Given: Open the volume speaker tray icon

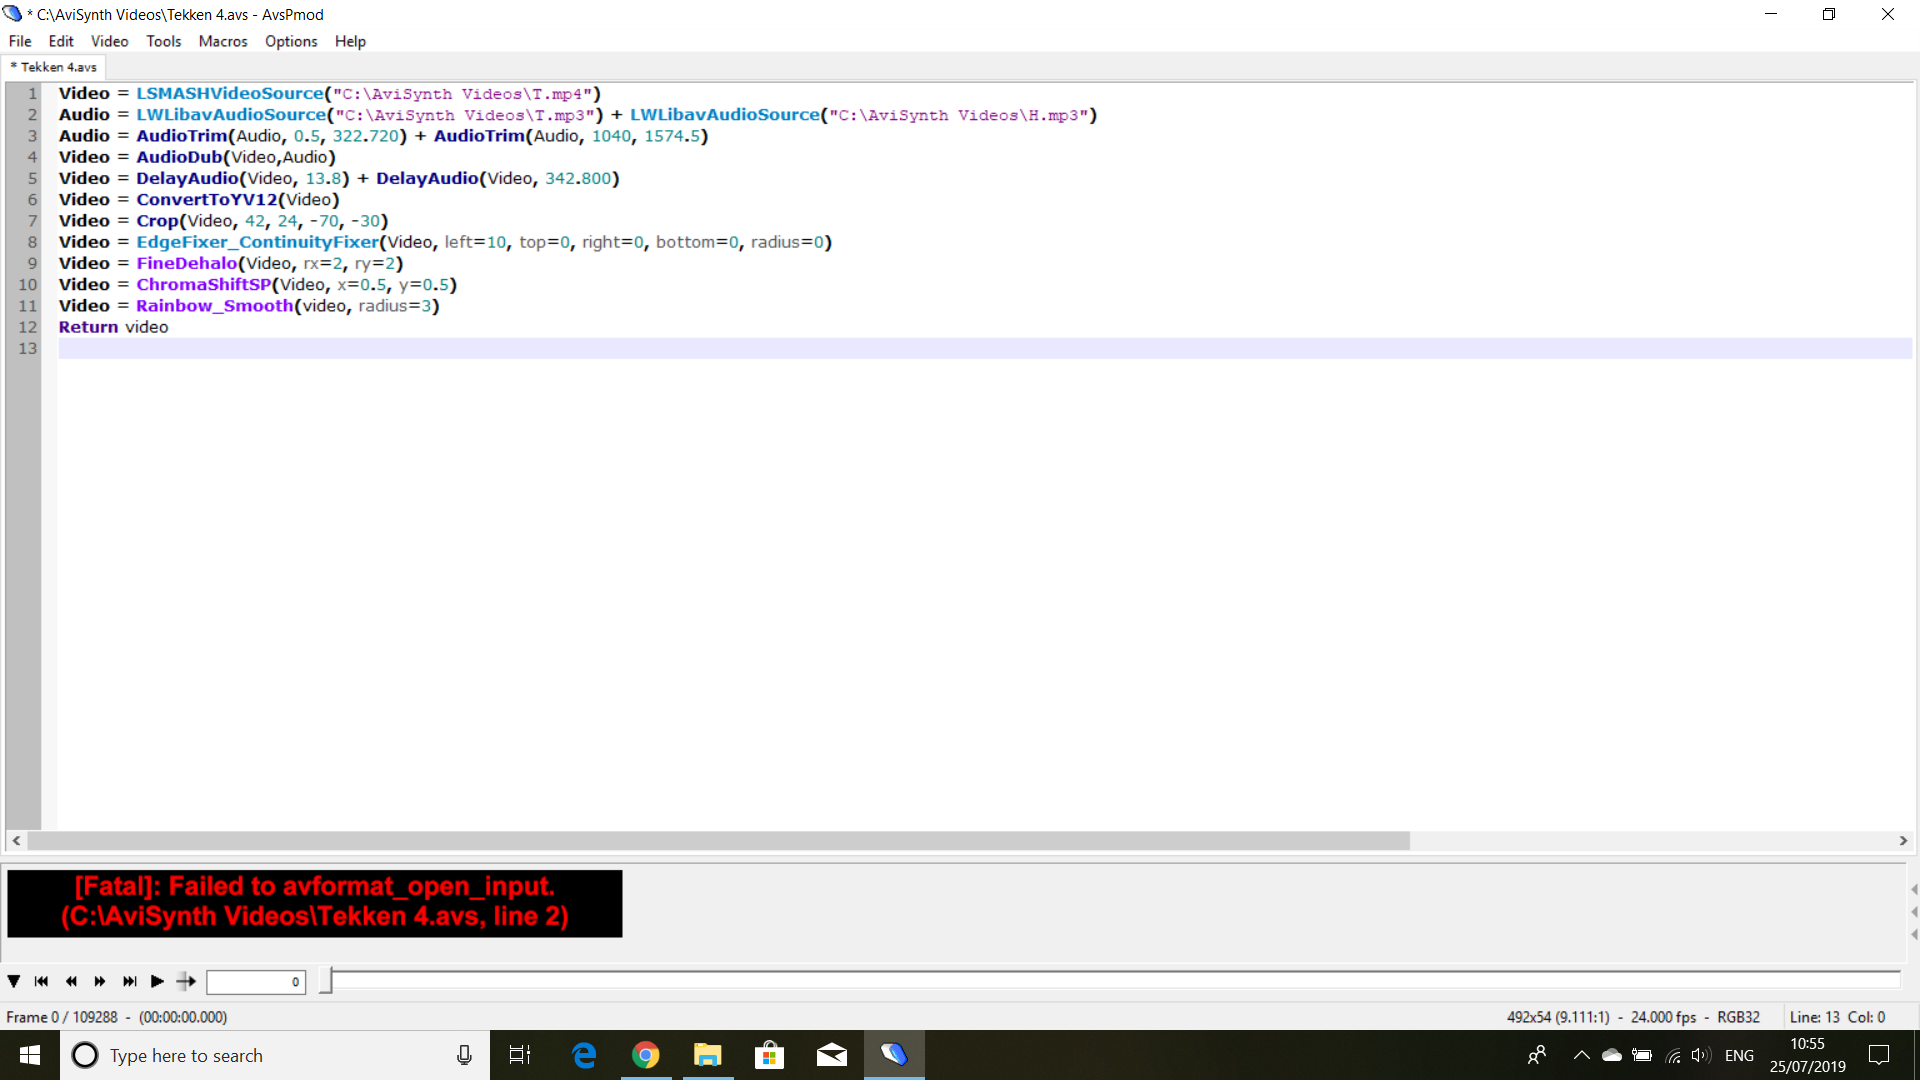Looking at the screenshot, I should (1701, 1055).
